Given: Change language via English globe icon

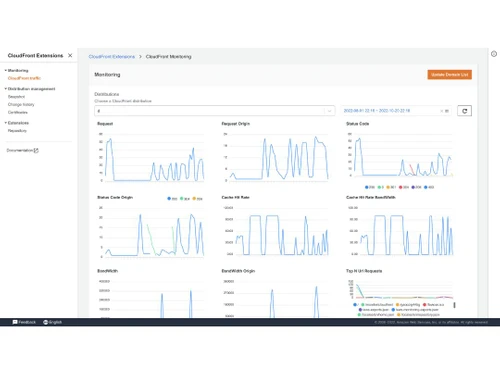Looking at the screenshot, I should [46, 322].
